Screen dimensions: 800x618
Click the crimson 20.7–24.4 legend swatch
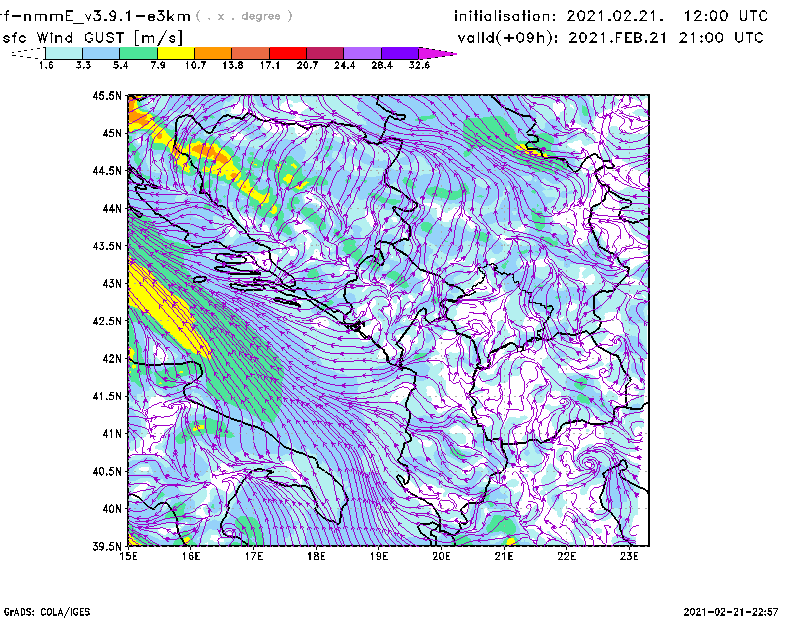tap(326, 53)
